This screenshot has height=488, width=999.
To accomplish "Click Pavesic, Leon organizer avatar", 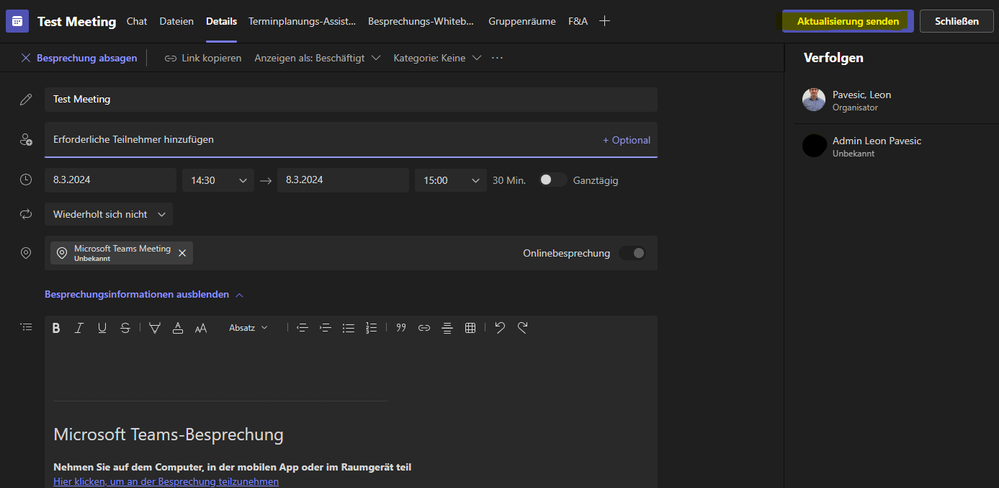I will tap(814, 100).
